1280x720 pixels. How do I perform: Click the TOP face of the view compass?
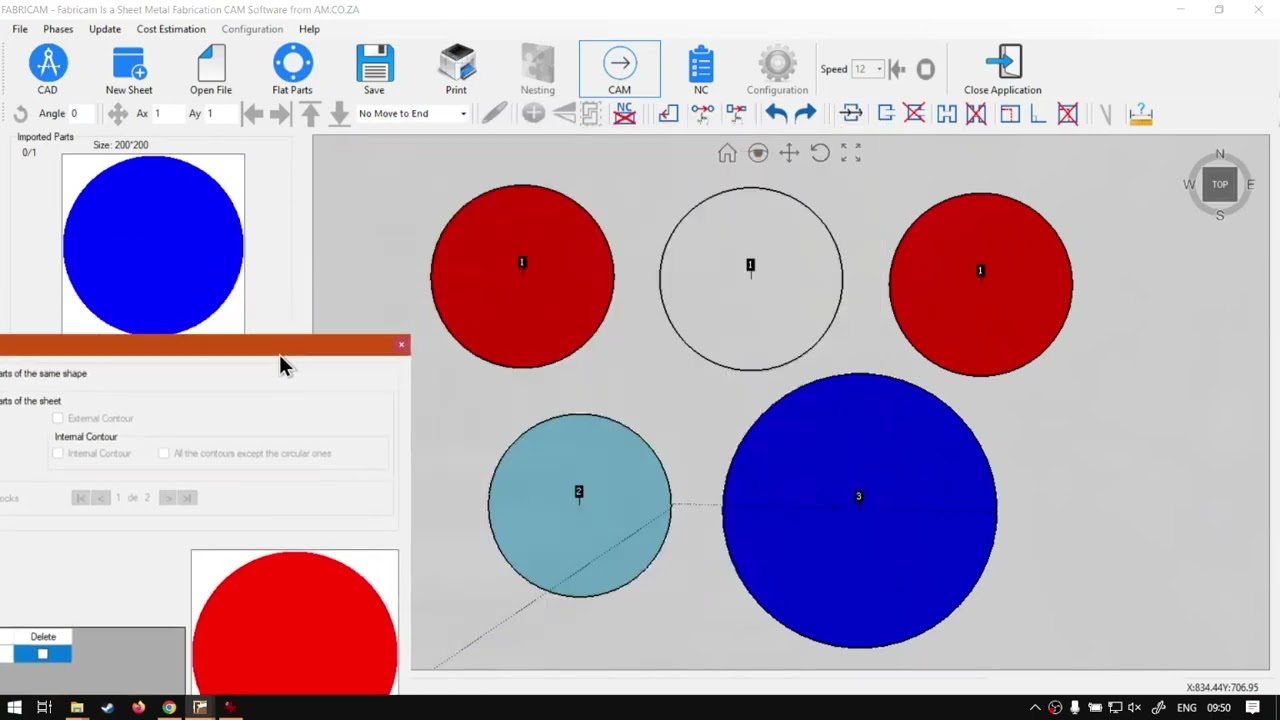click(x=1220, y=184)
